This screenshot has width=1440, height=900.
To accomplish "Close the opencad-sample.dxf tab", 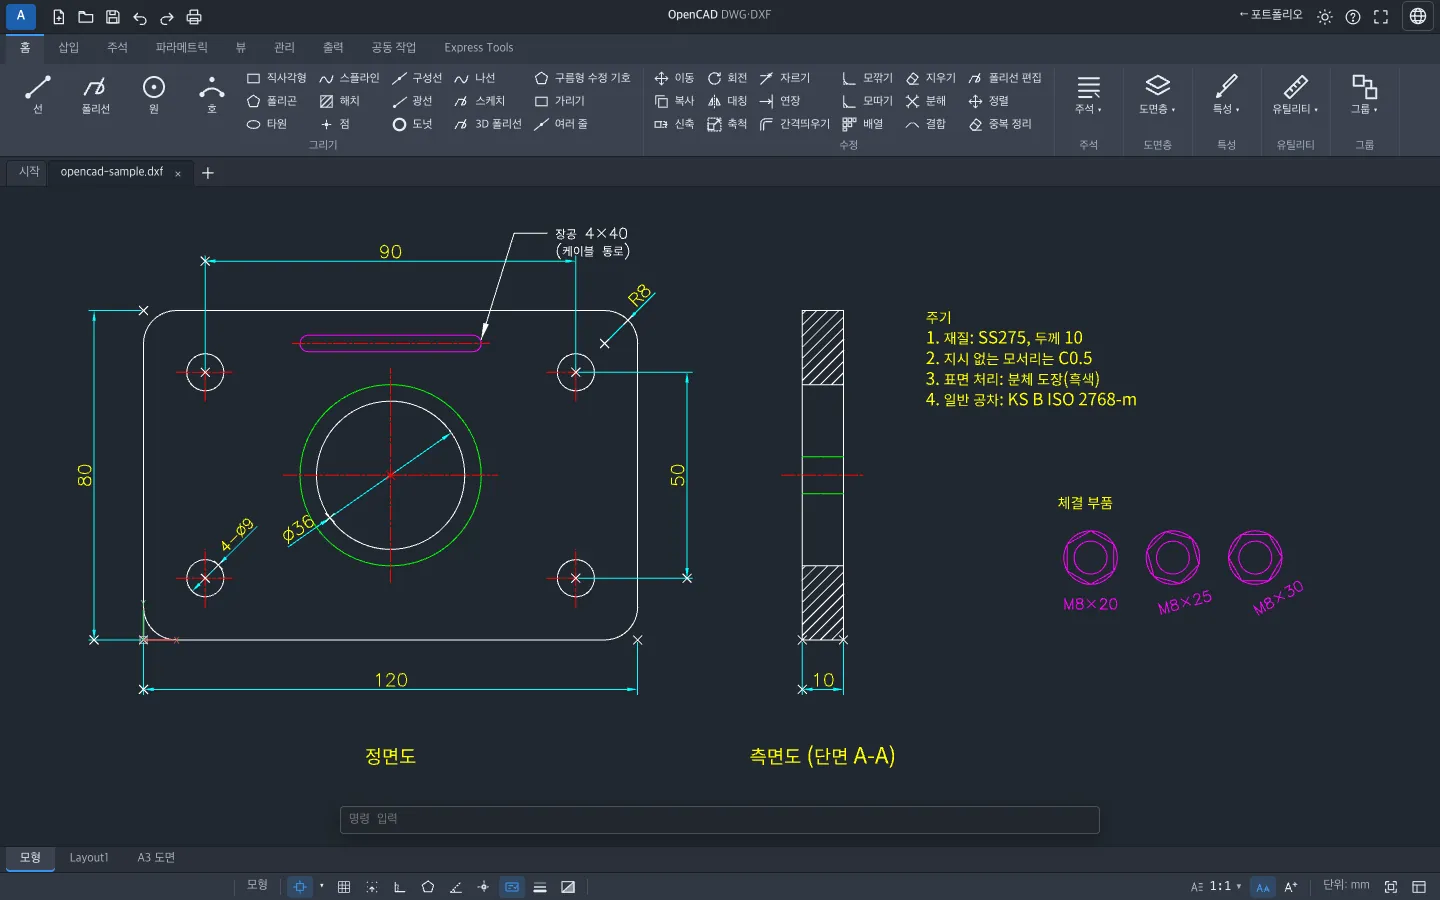I will [178, 174].
